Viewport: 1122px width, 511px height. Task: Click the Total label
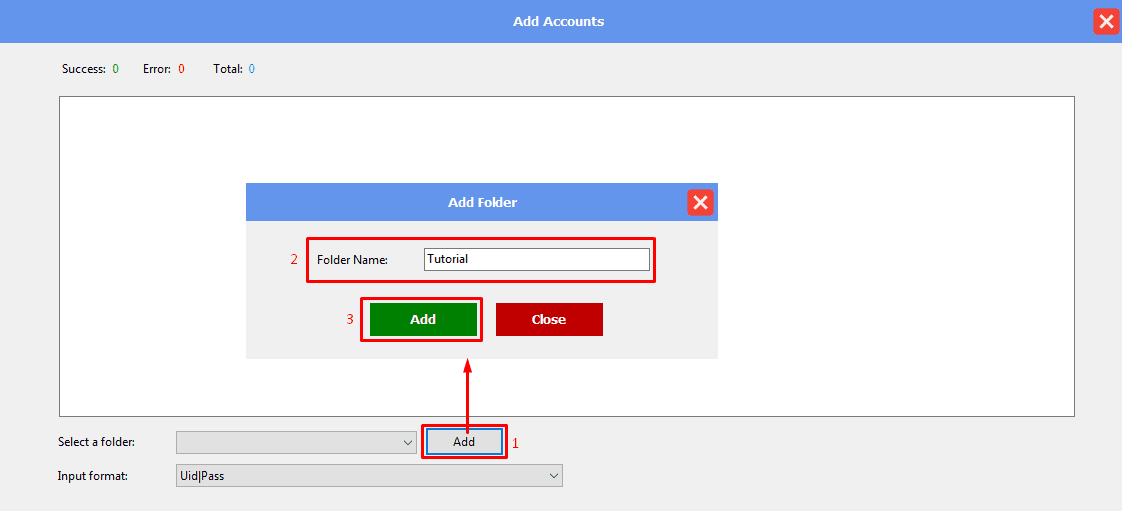(228, 69)
